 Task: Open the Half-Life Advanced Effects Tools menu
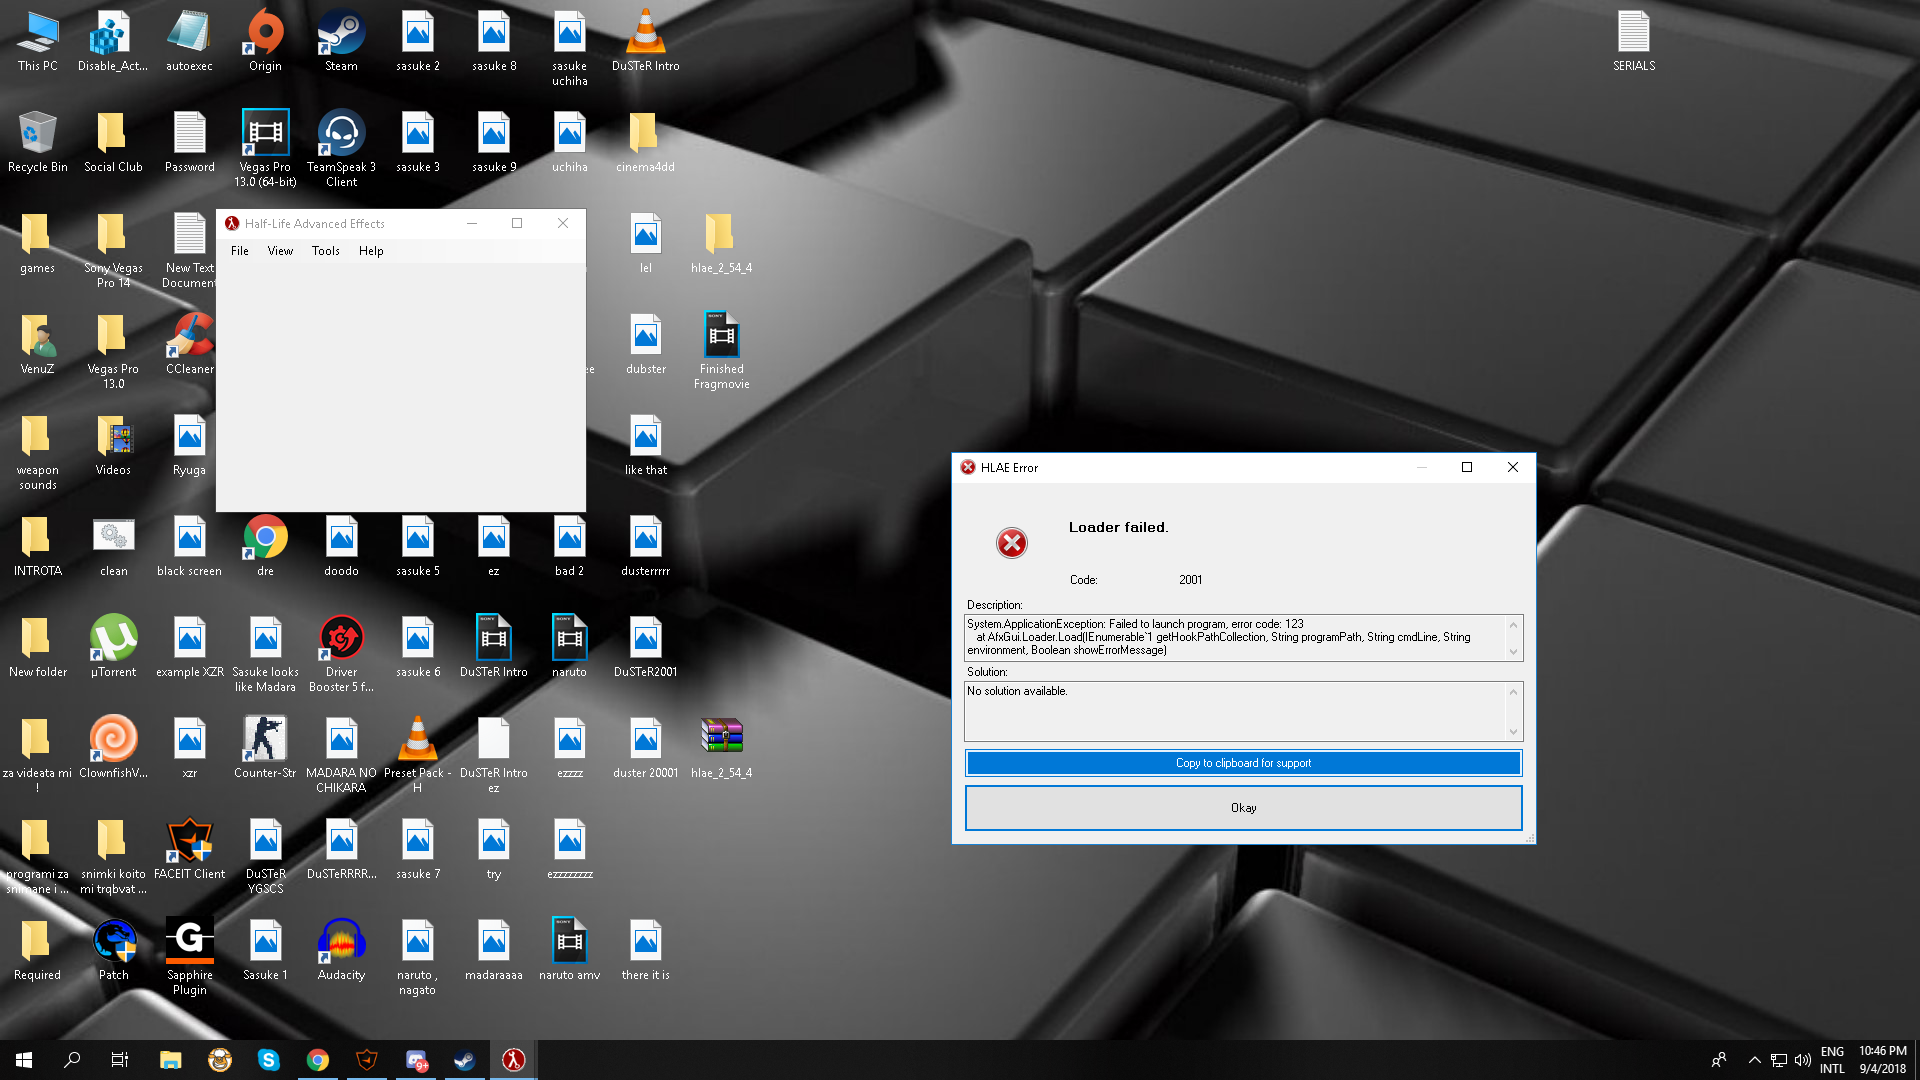tap(326, 251)
